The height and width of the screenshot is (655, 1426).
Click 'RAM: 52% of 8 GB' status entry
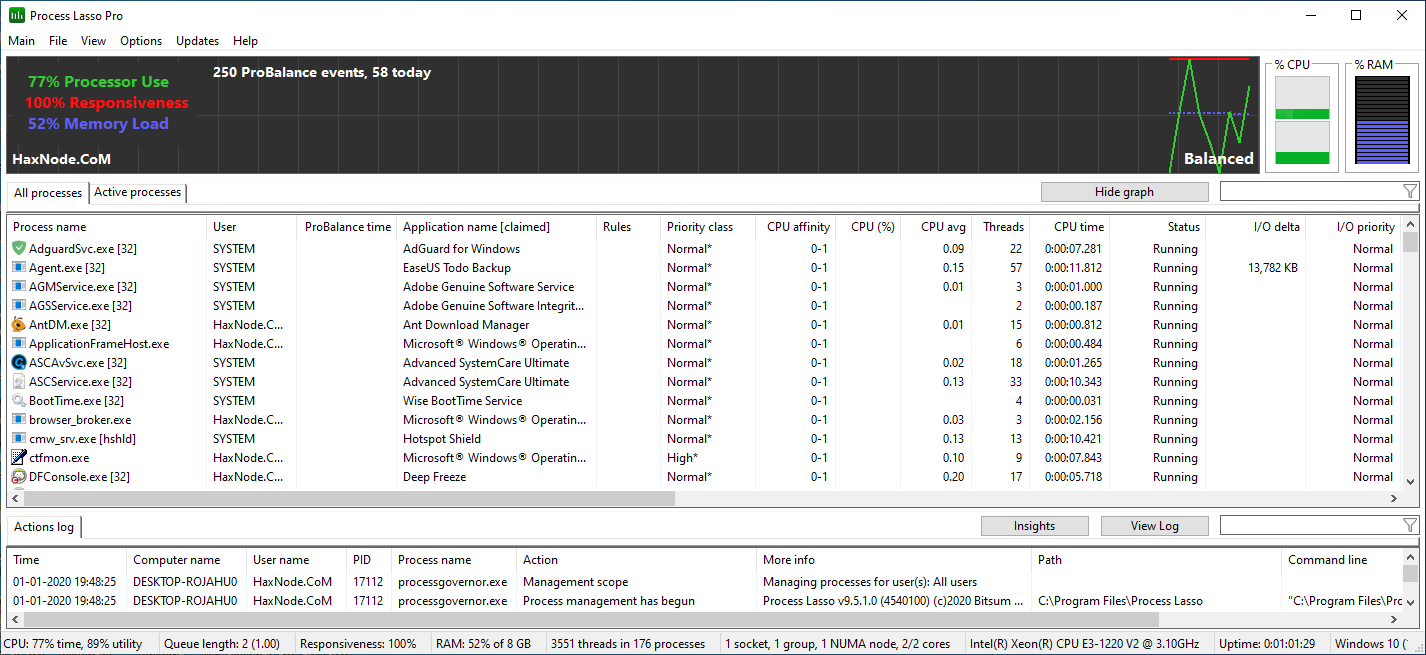tap(483, 643)
